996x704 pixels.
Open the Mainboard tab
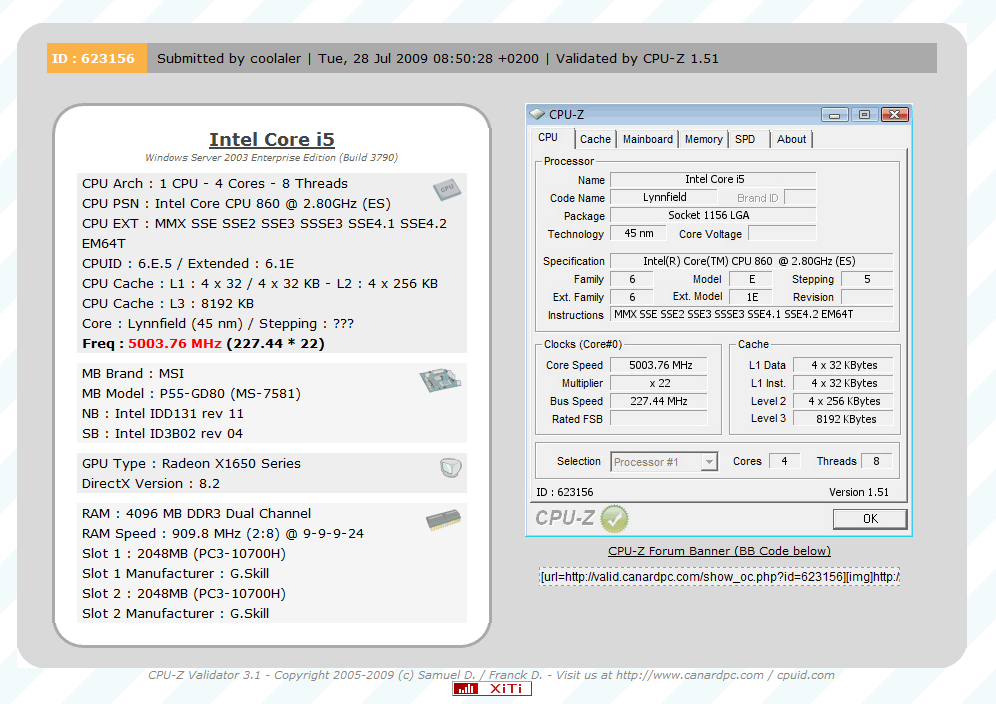point(647,139)
